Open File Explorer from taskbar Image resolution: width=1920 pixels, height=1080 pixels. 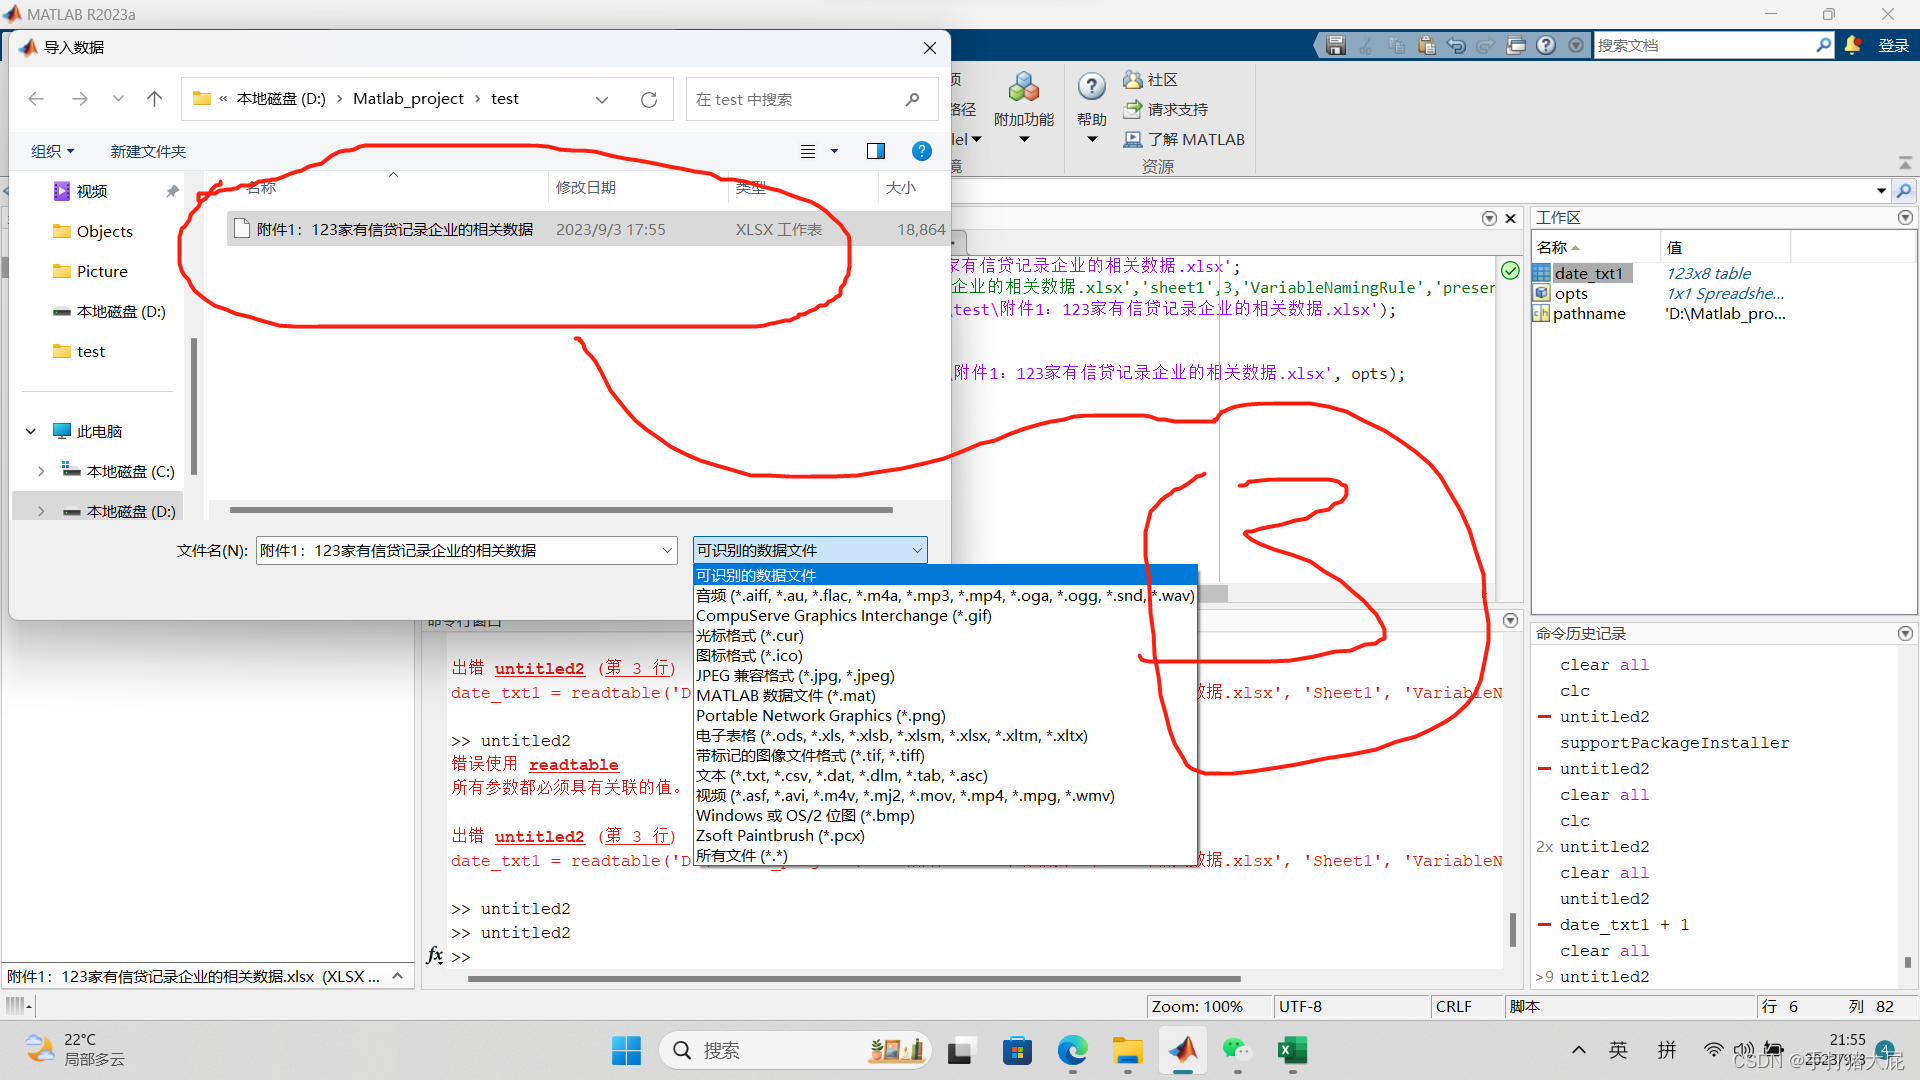(x=1128, y=1050)
